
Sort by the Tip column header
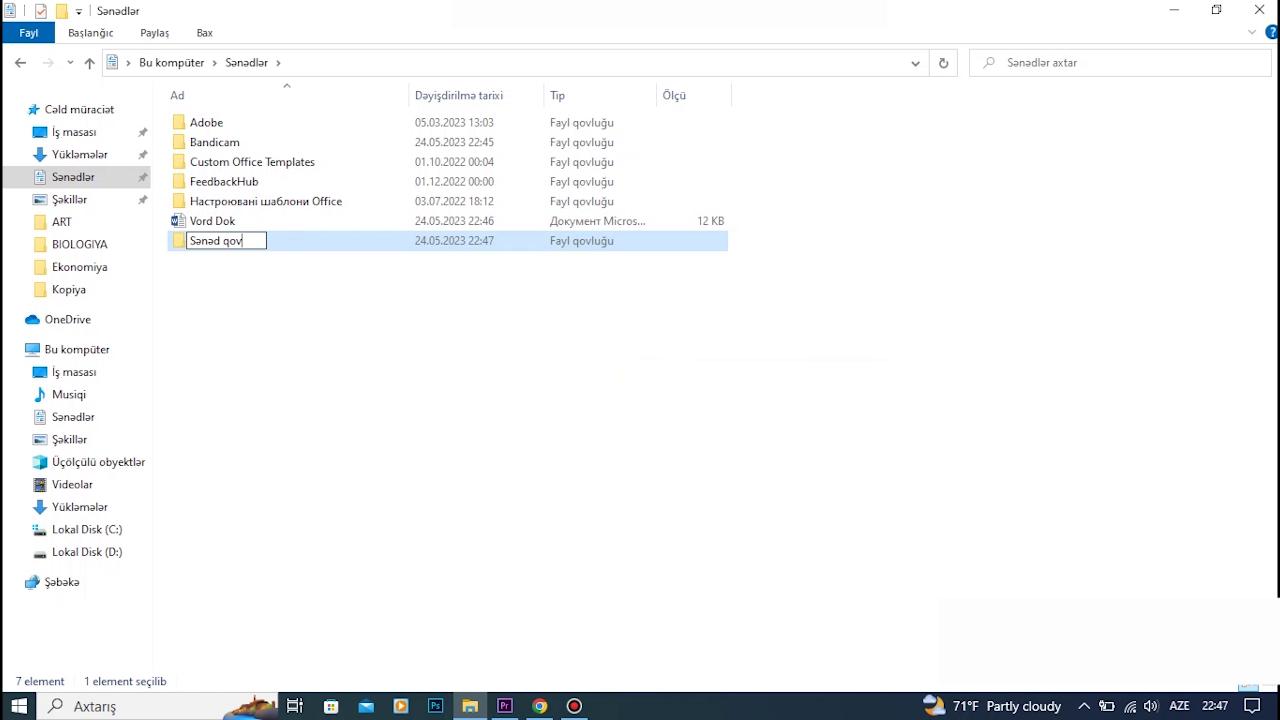pos(600,95)
